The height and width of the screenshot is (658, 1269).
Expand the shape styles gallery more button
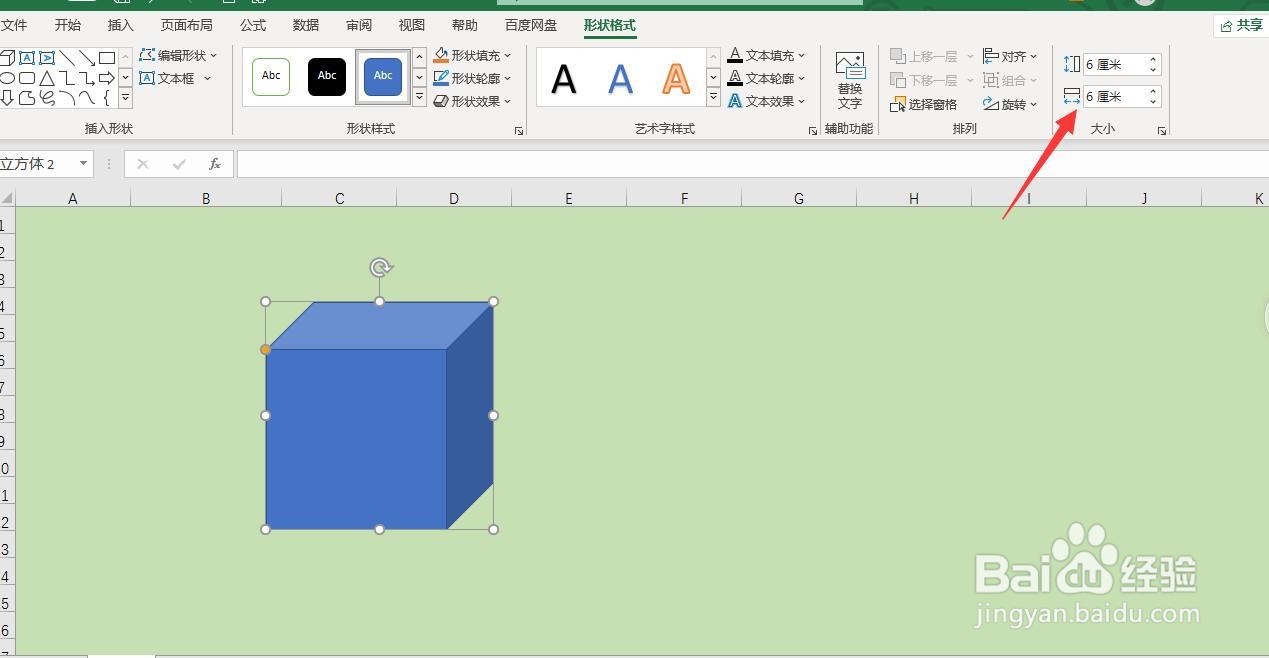(420, 98)
